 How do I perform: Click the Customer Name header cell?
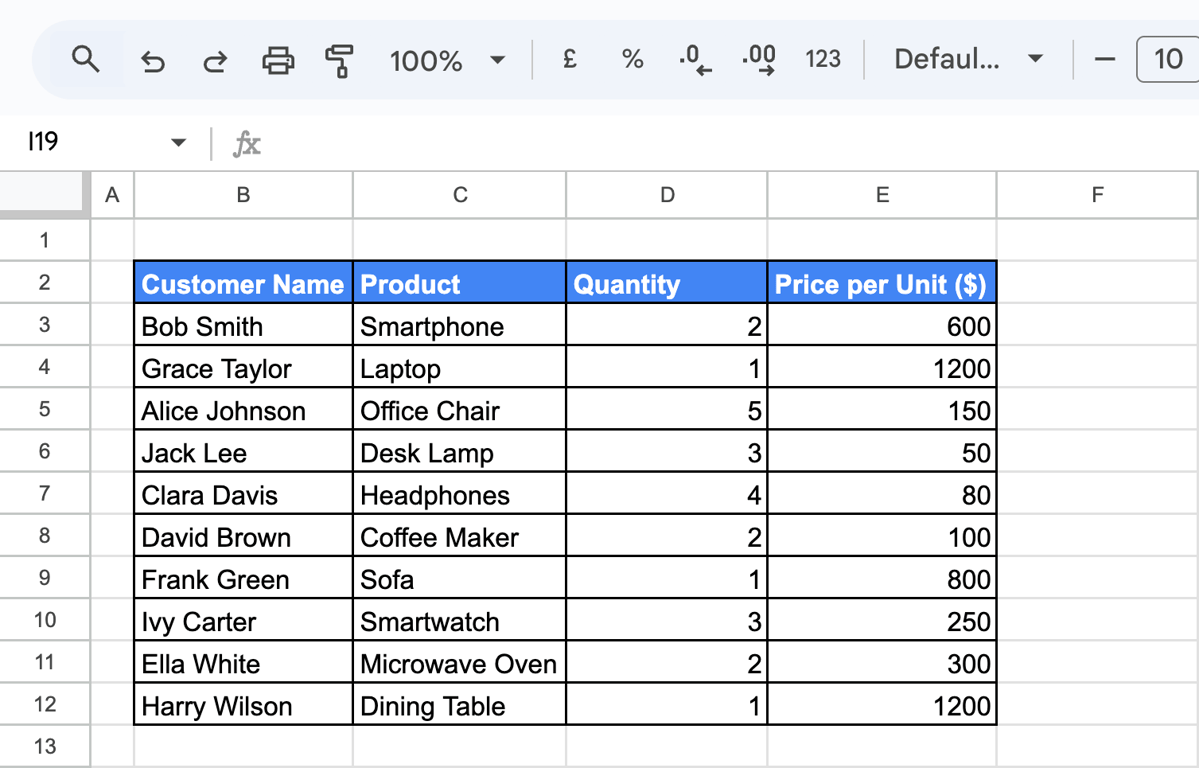[243, 283]
